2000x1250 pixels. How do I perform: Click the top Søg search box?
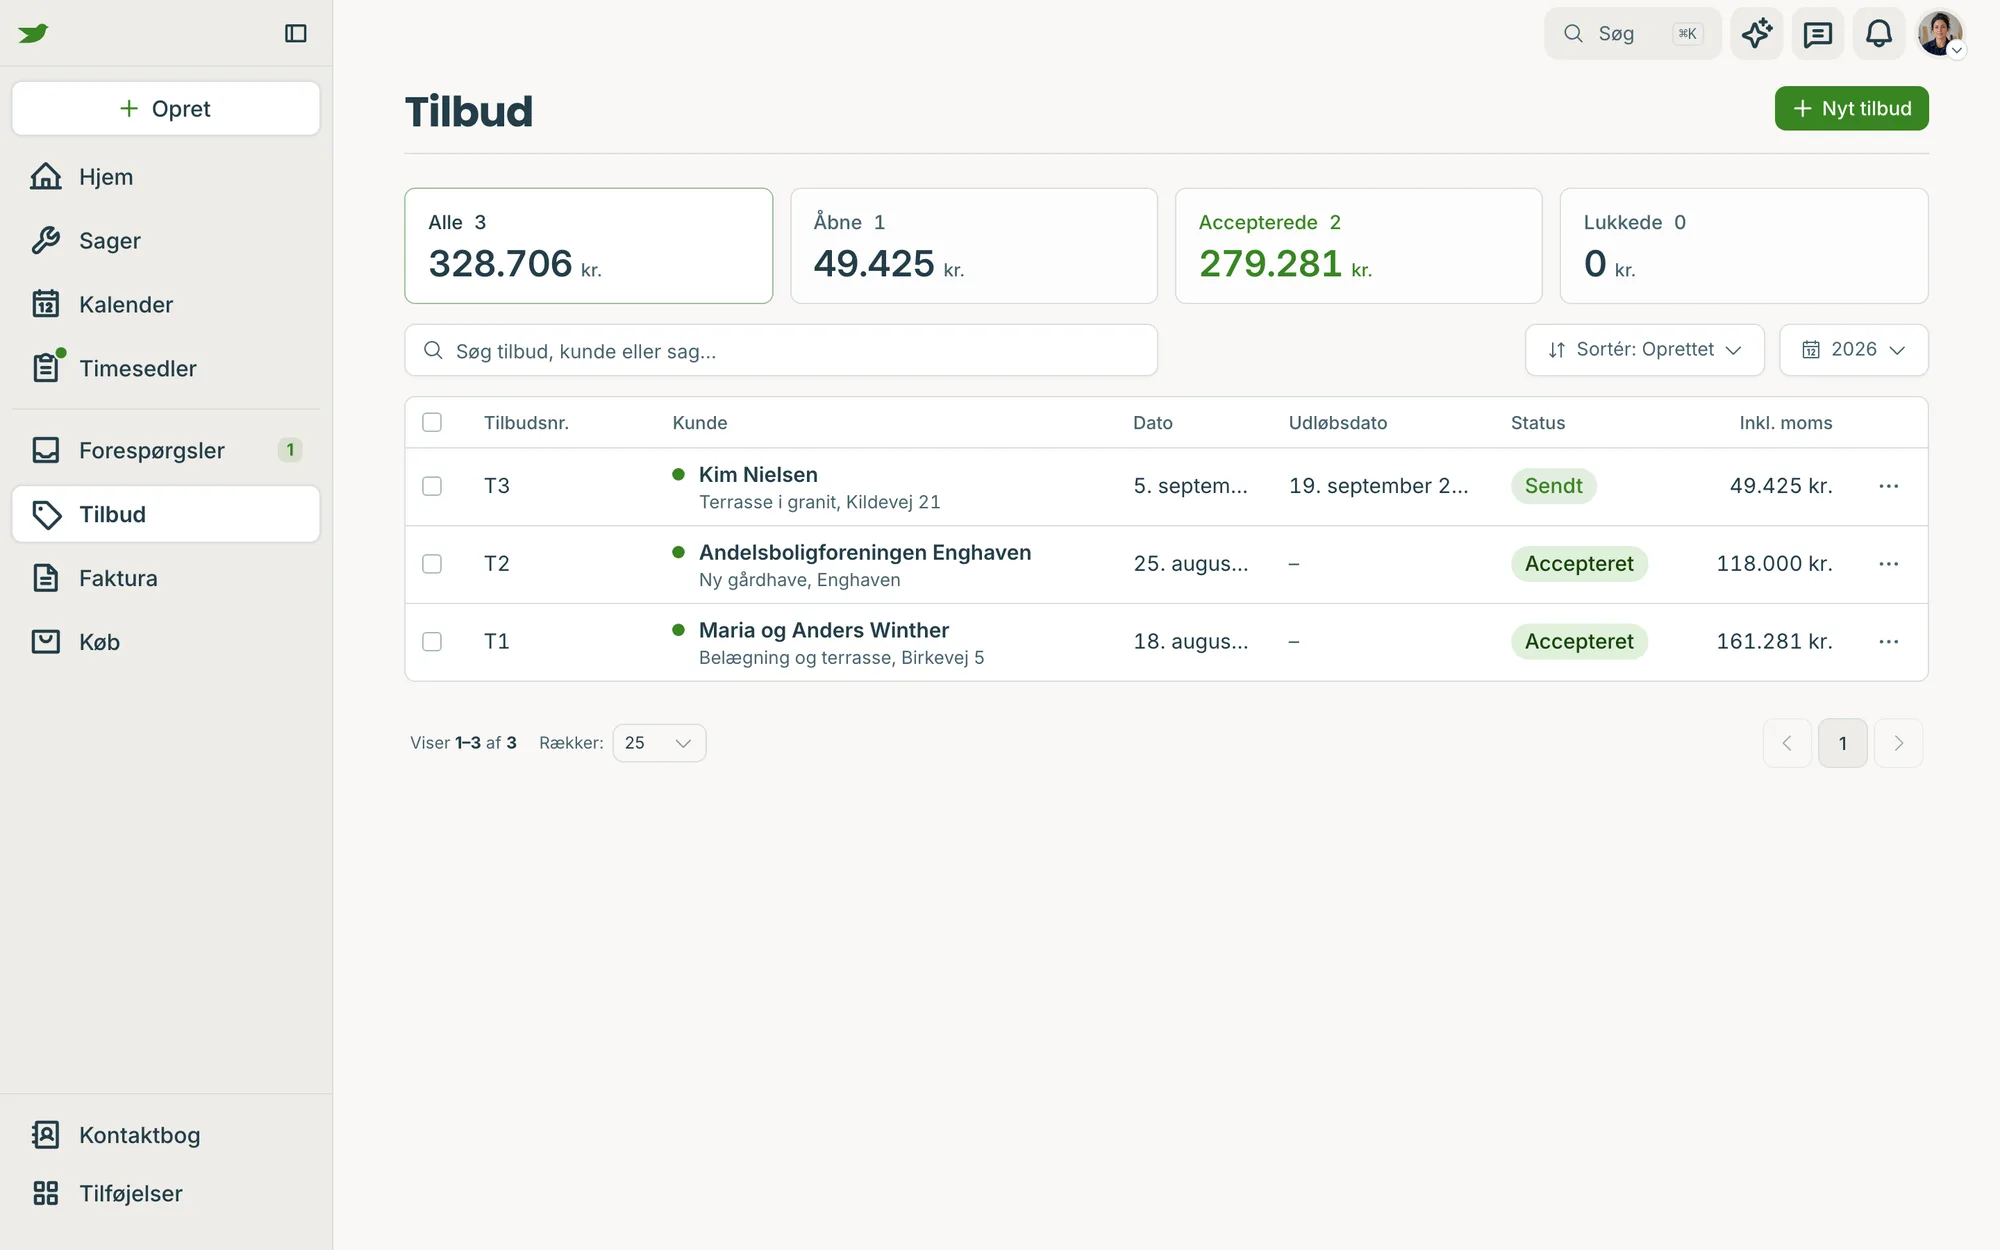1632,33
